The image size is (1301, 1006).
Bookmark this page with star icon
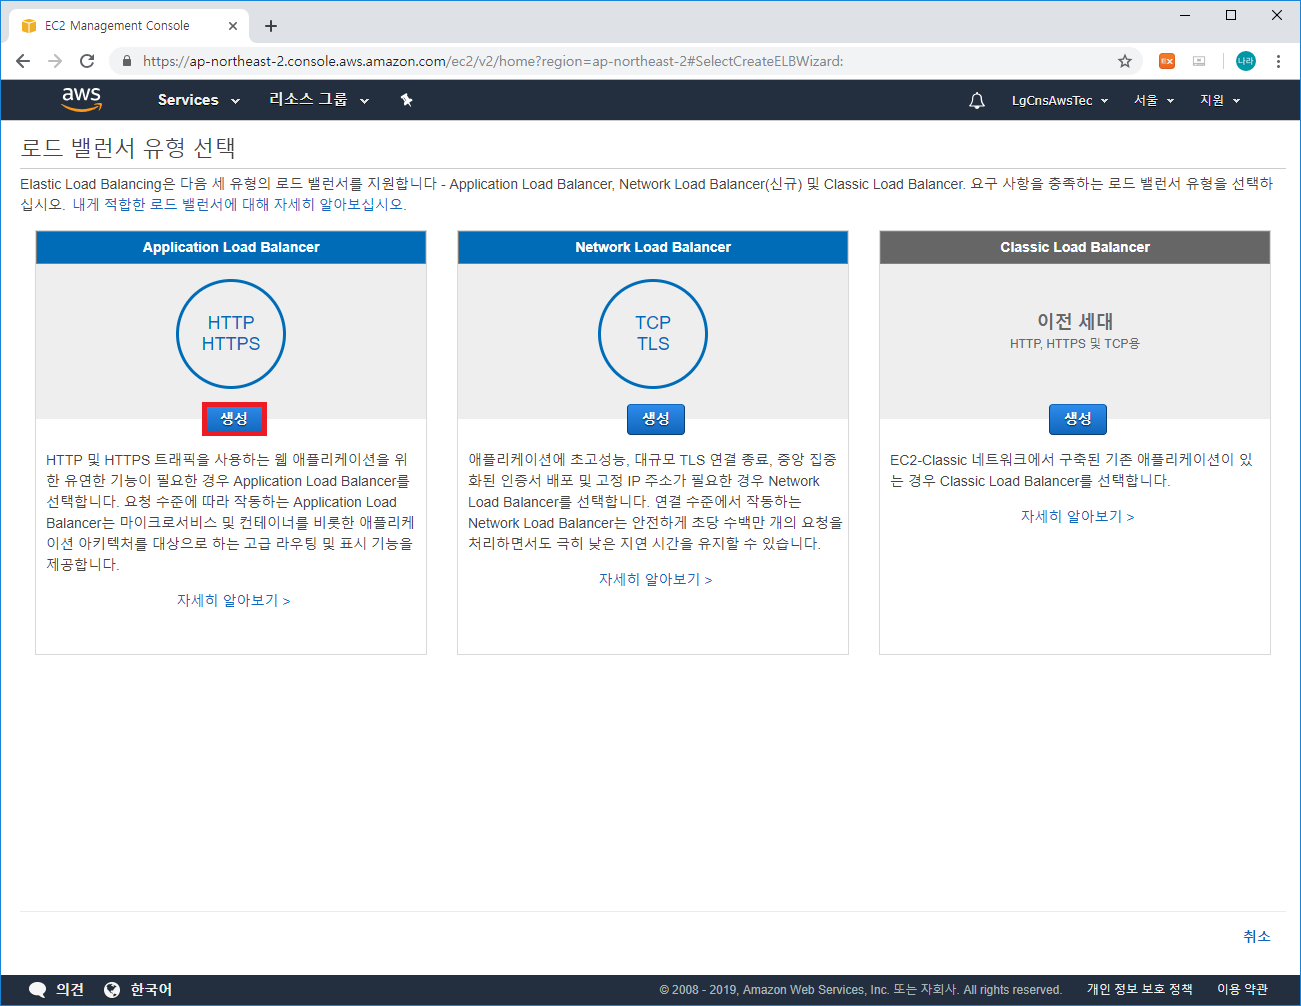click(1125, 61)
